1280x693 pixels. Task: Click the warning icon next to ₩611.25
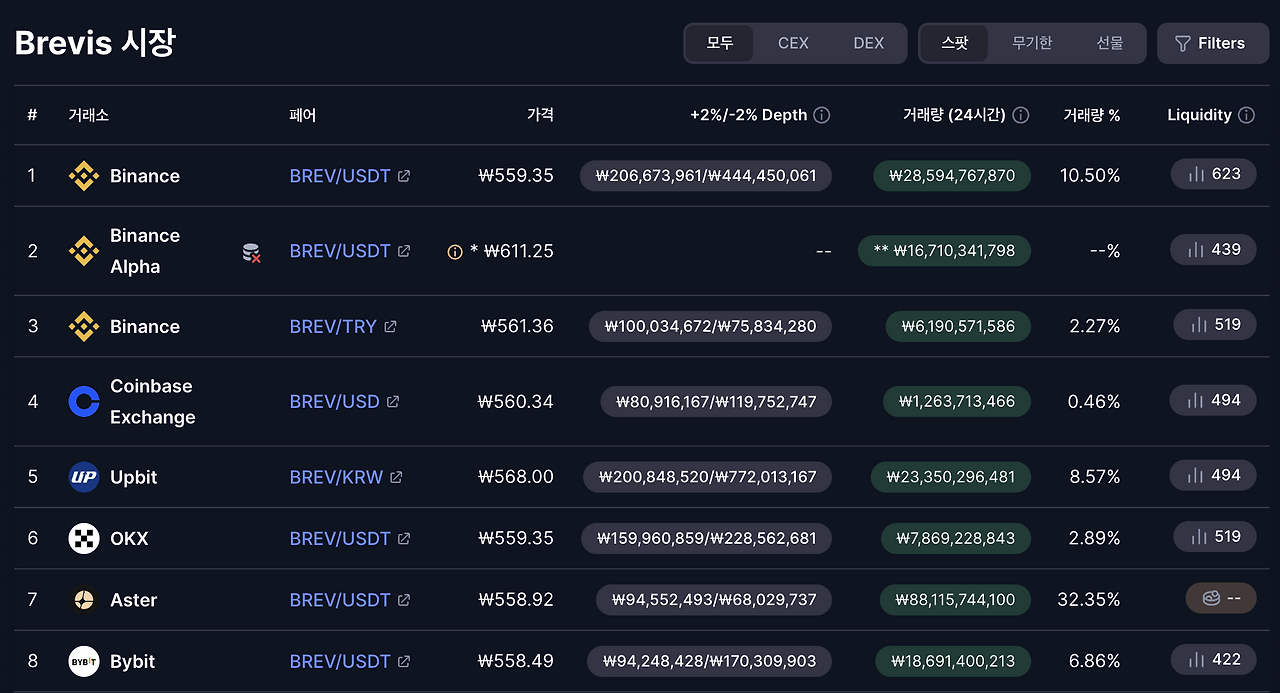tap(455, 252)
